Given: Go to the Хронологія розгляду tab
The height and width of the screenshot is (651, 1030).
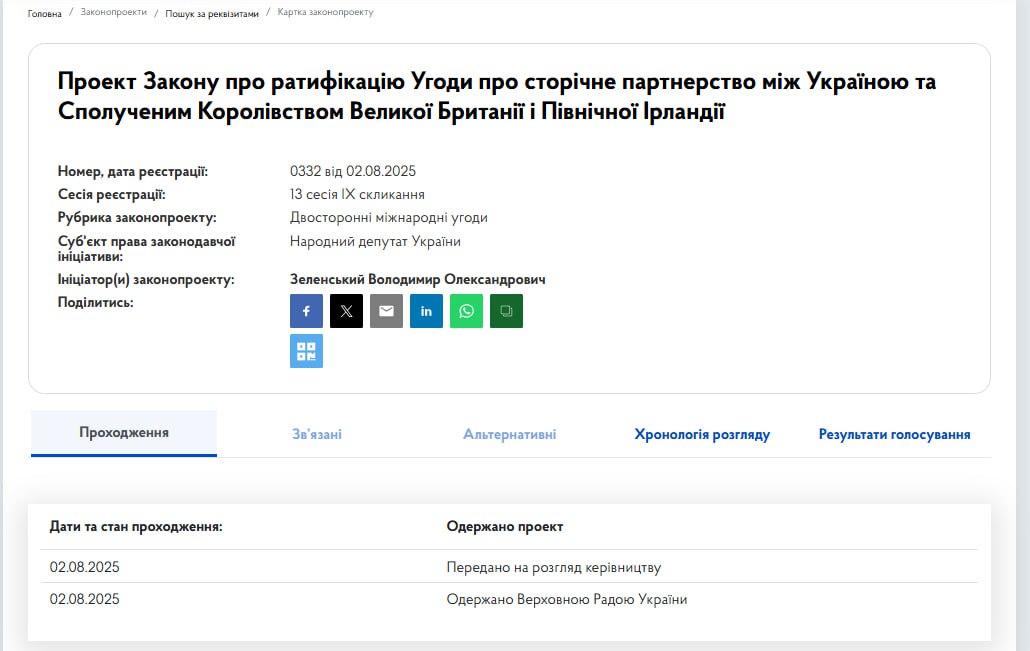Looking at the screenshot, I should [702, 434].
